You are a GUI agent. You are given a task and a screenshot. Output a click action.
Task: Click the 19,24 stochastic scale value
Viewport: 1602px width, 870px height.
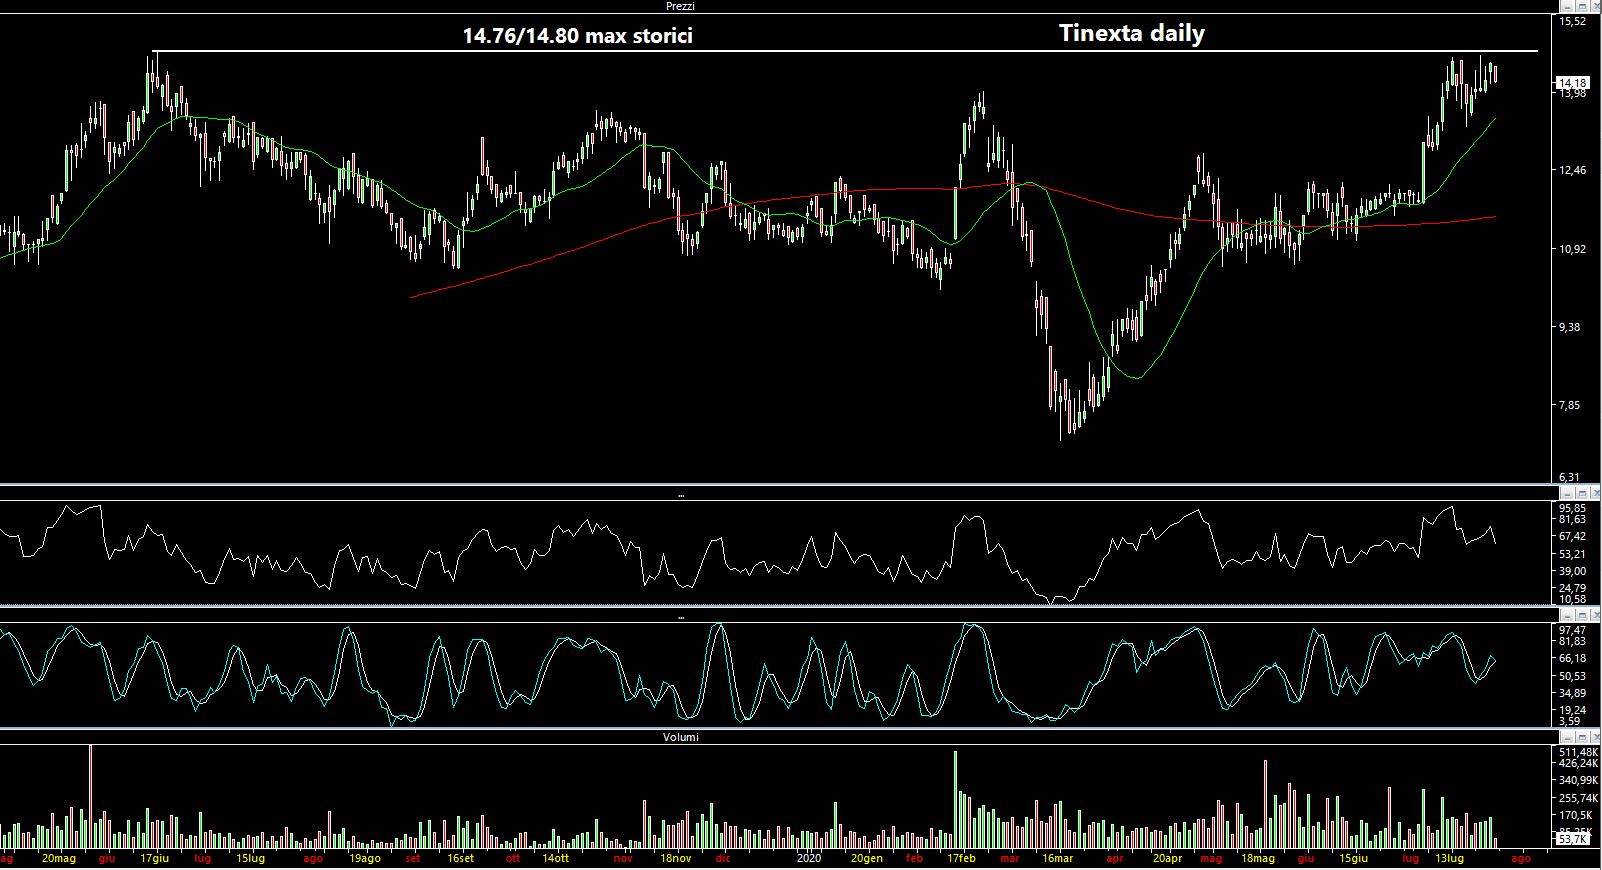(1573, 709)
